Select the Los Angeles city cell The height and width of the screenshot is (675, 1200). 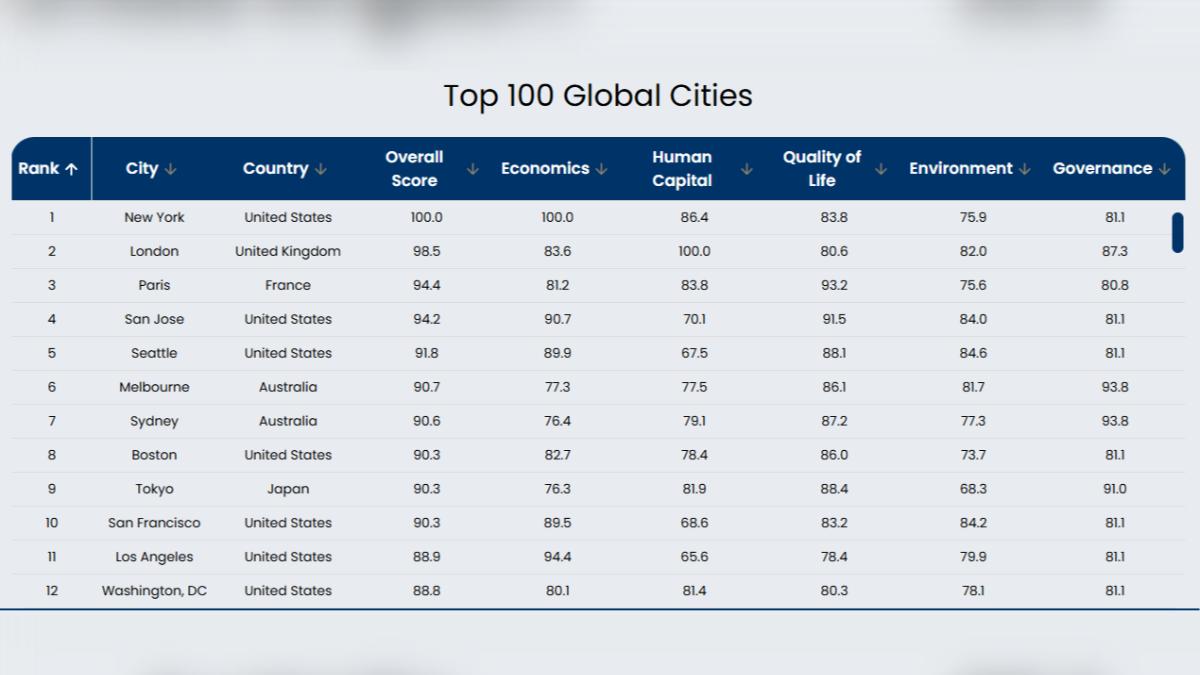pos(154,557)
